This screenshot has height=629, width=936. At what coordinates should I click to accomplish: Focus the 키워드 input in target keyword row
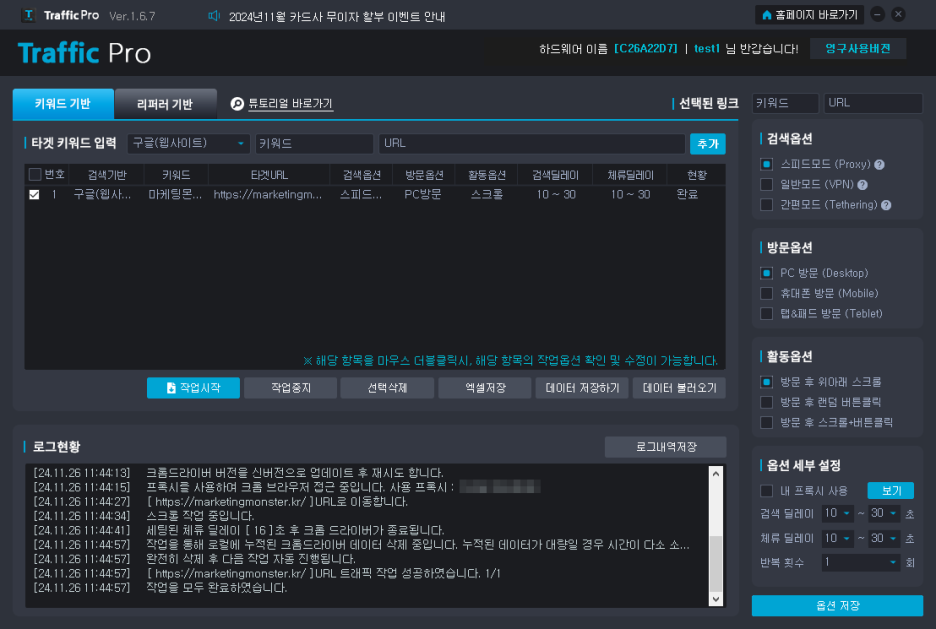pyautogui.click(x=315, y=144)
